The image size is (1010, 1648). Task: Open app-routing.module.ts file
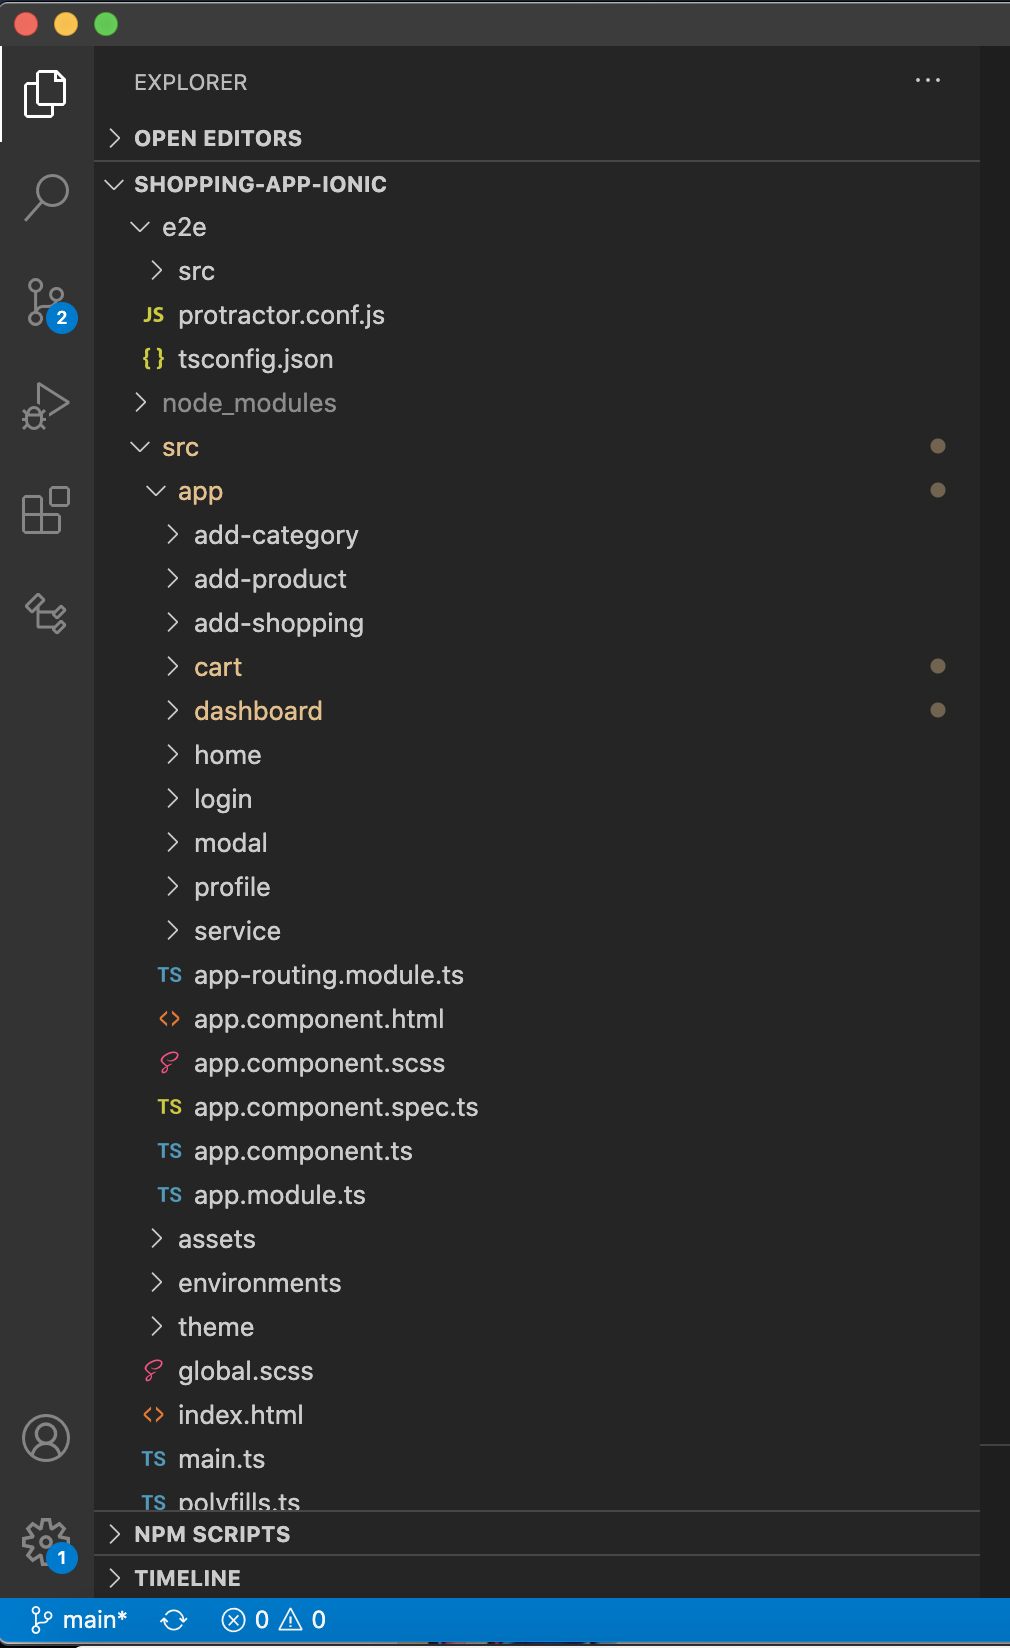point(328,975)
